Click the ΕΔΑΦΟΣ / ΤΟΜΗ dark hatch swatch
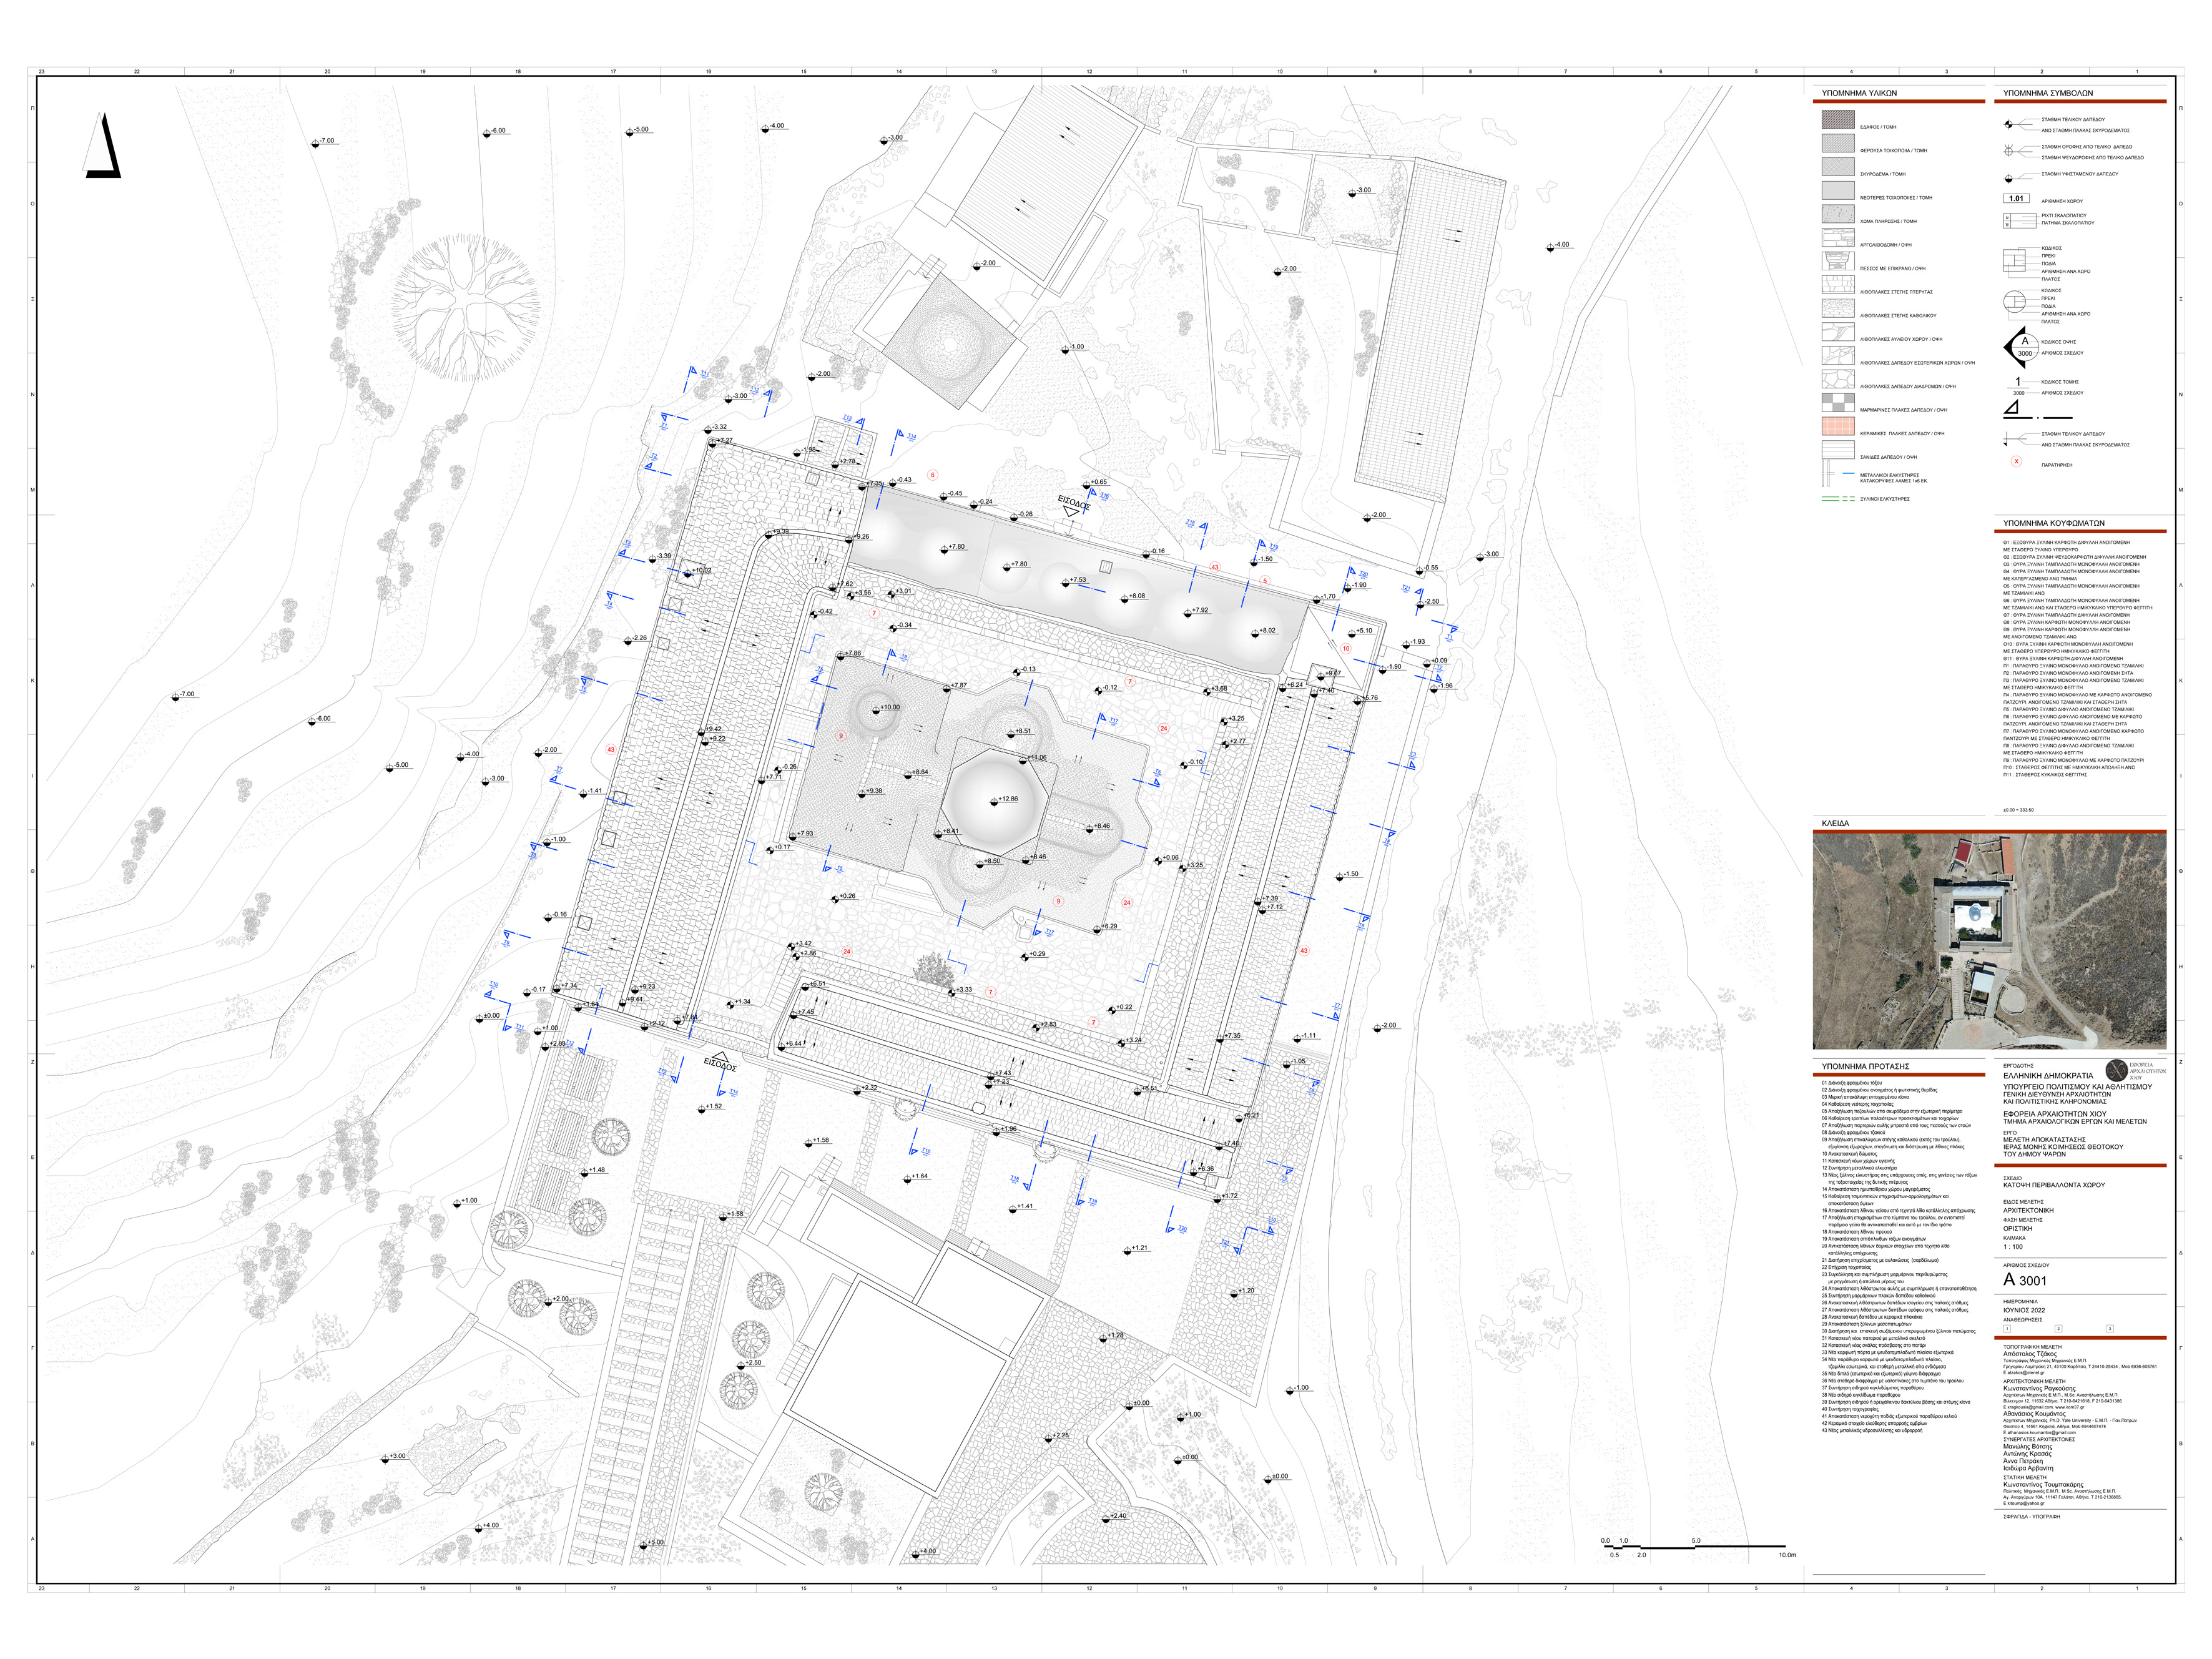This screenshot has height=1659, width=2212. [x=1838, y=120]
